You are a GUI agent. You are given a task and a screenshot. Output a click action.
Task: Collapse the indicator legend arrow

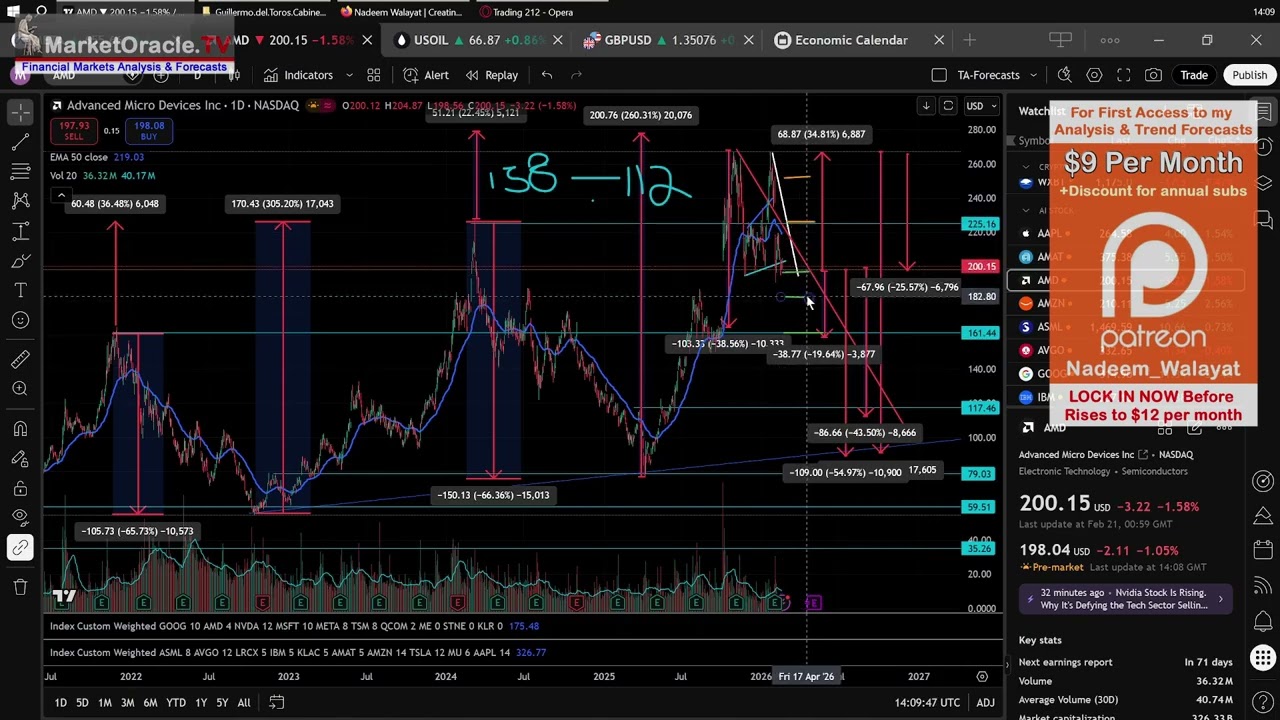click(61, 195)
